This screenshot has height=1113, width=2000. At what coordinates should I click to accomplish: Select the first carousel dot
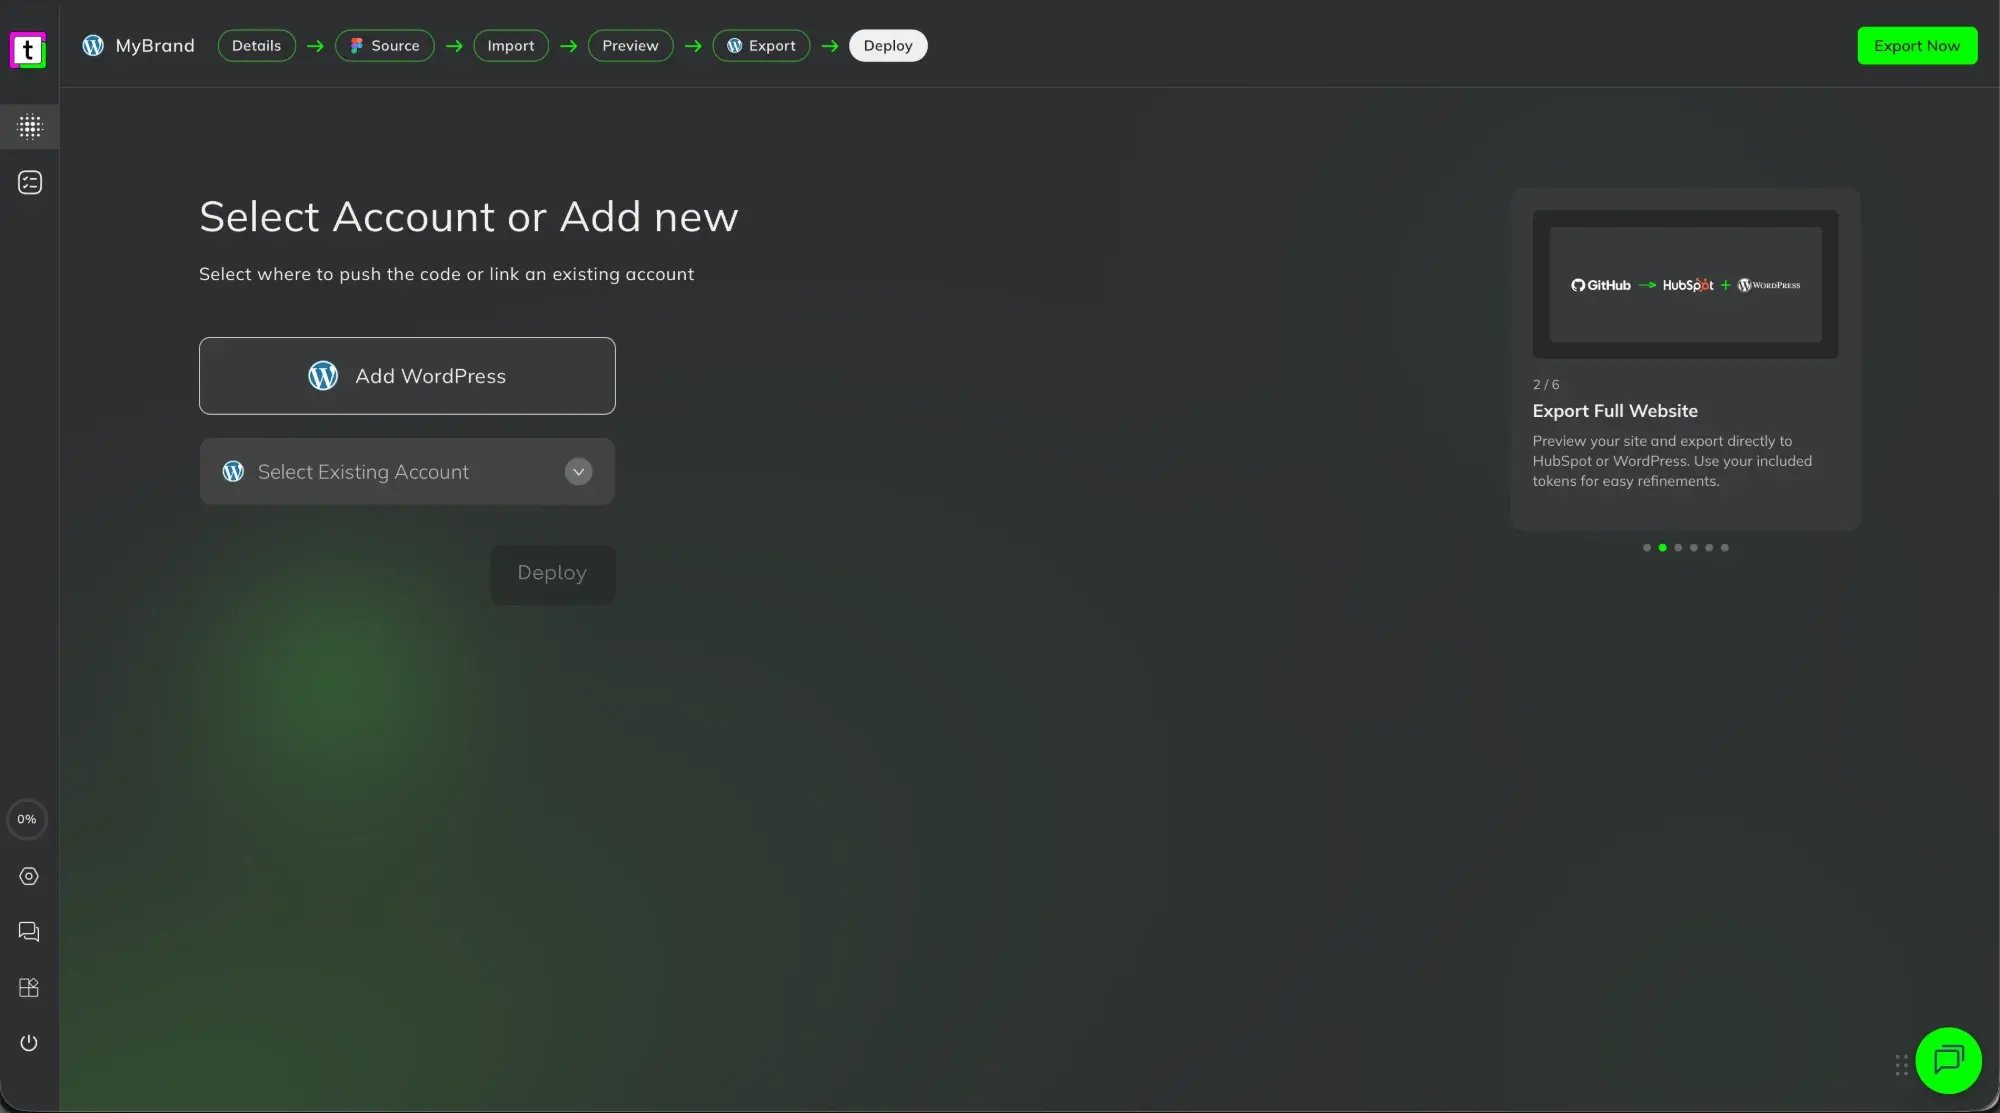1647,547
